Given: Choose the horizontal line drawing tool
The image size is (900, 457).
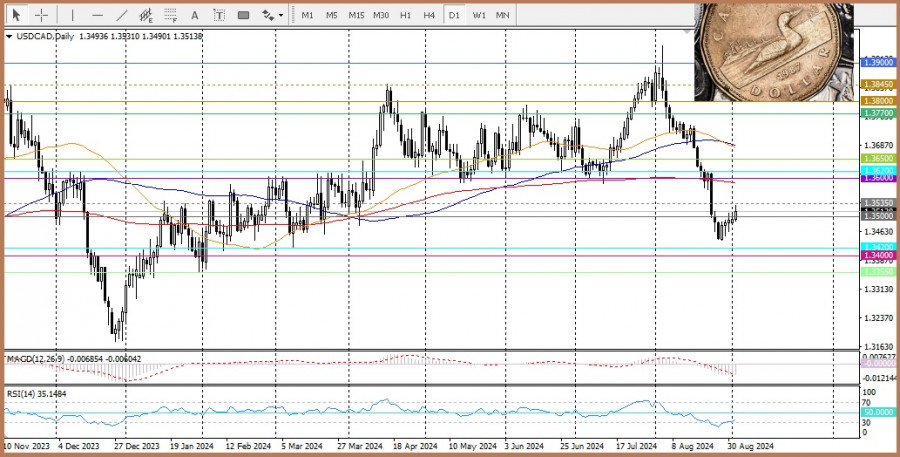Looking at the screenshot, I should (x=97, y=15).
